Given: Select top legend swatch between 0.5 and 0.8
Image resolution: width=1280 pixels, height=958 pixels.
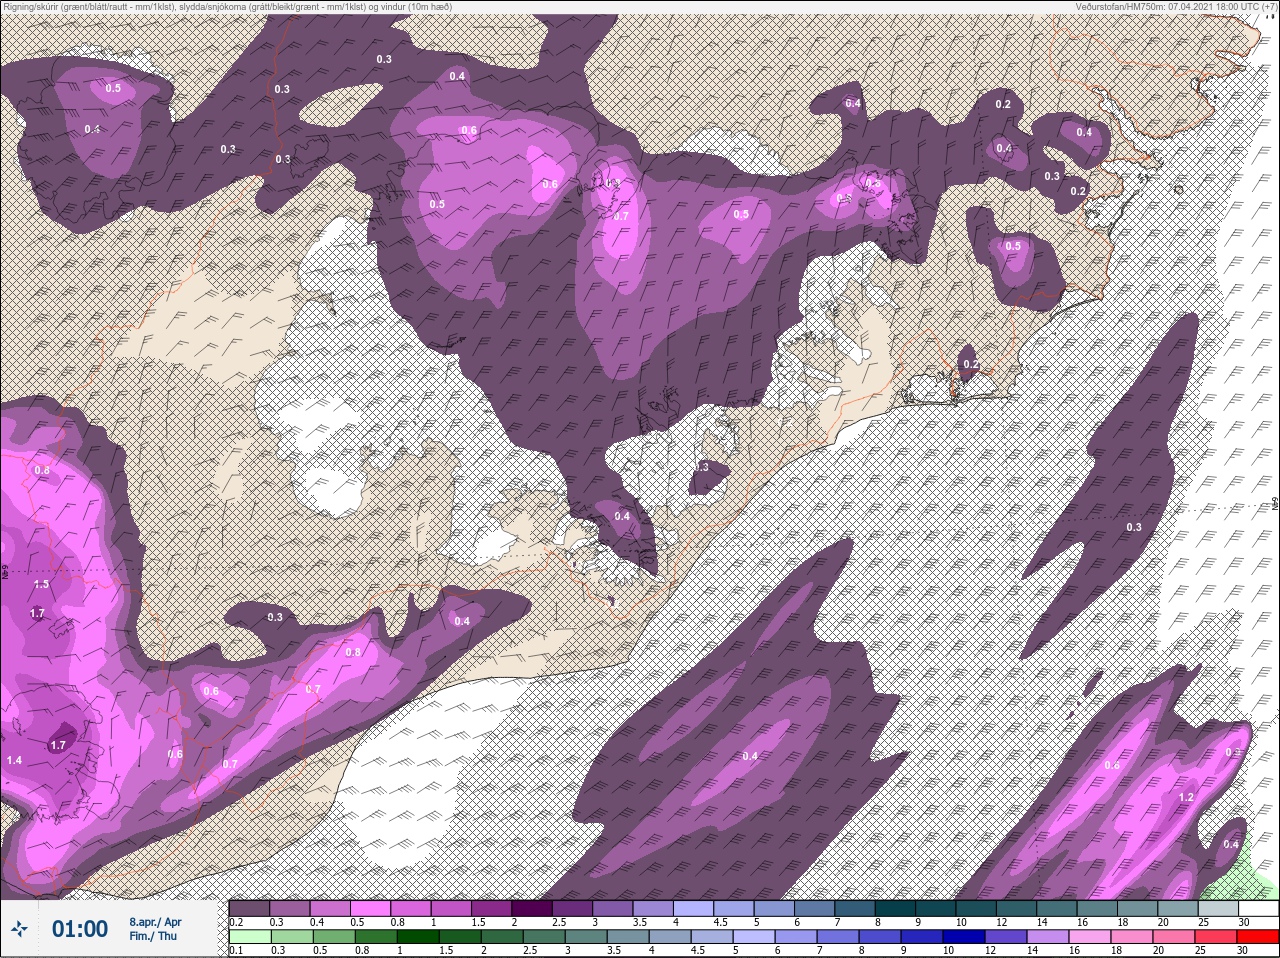Looking at the screenshot, I should [x=370, y=908].
